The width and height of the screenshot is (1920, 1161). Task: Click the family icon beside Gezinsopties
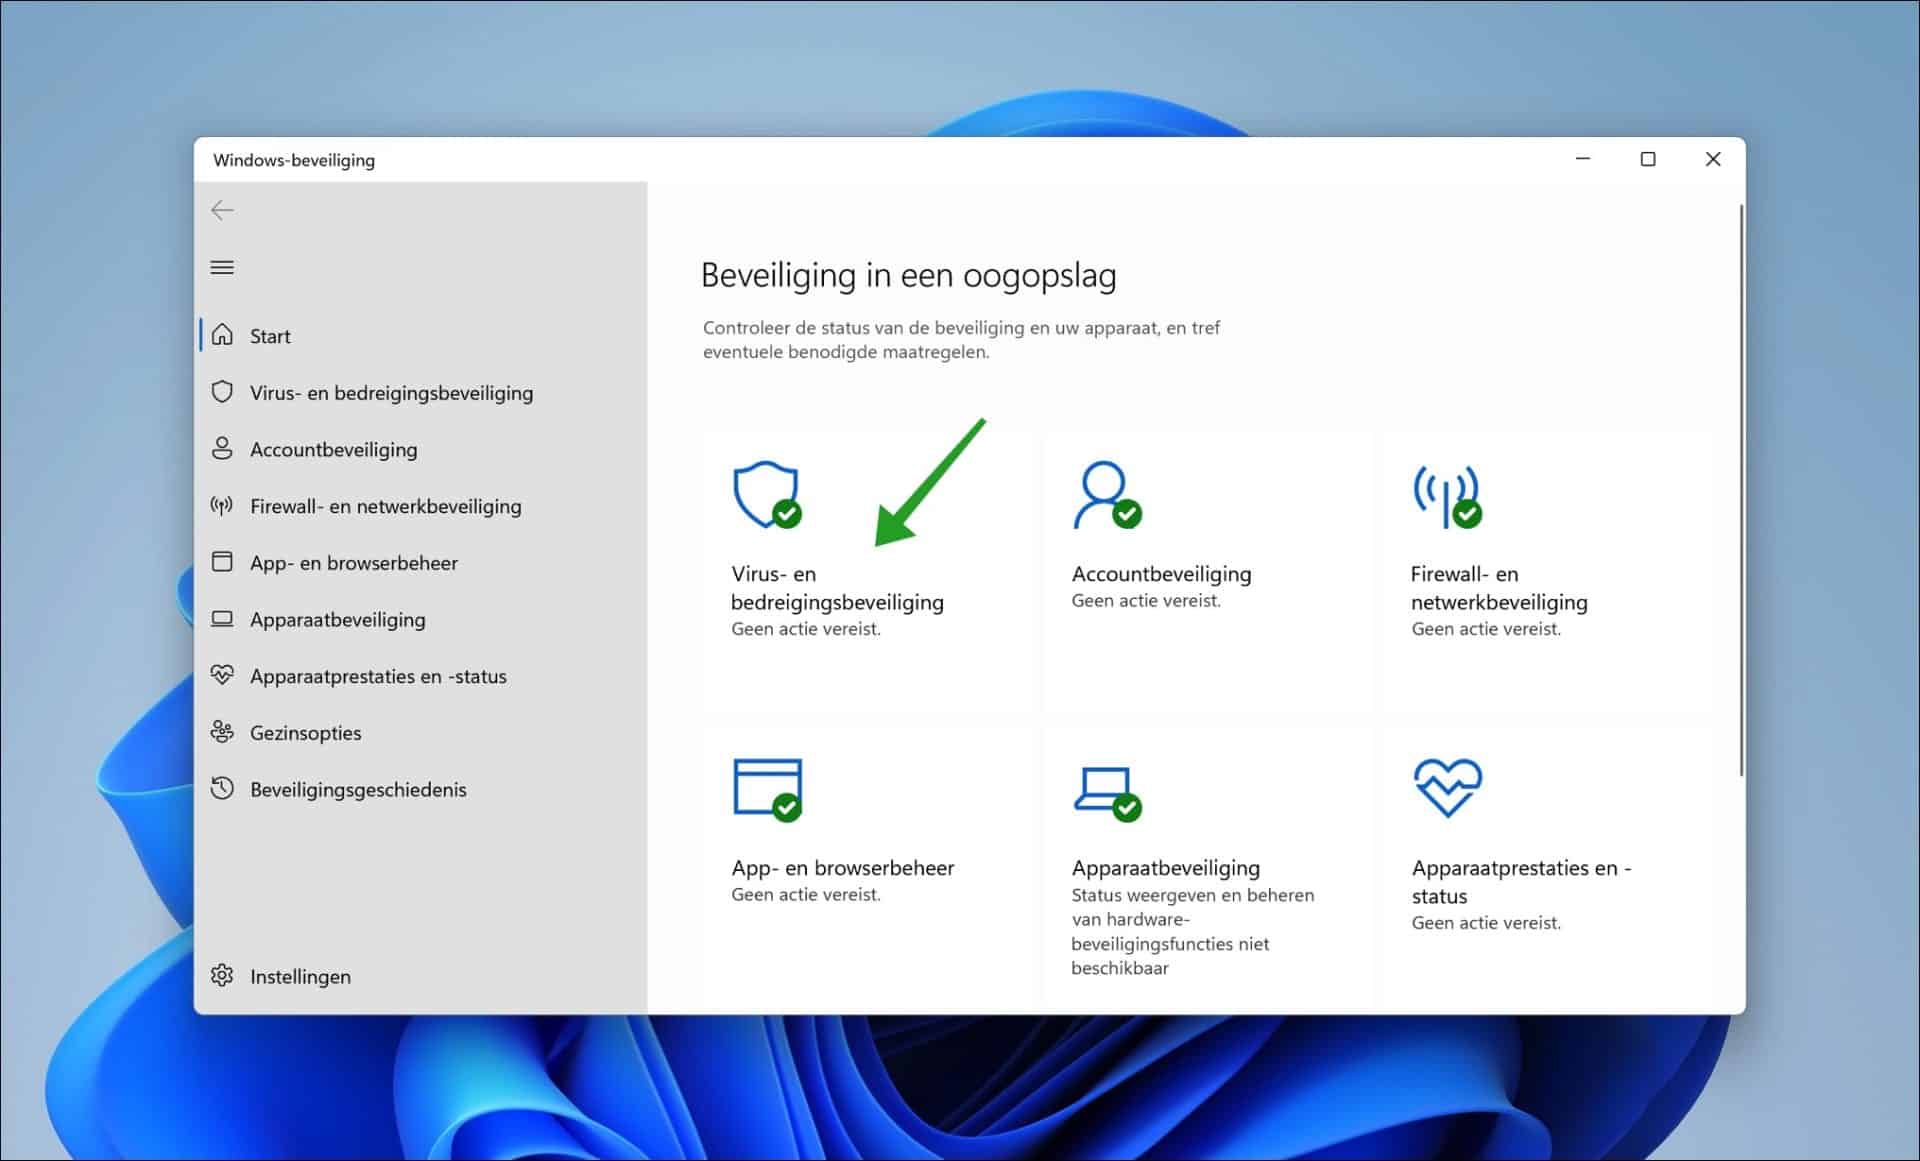[x=222, y=732]
